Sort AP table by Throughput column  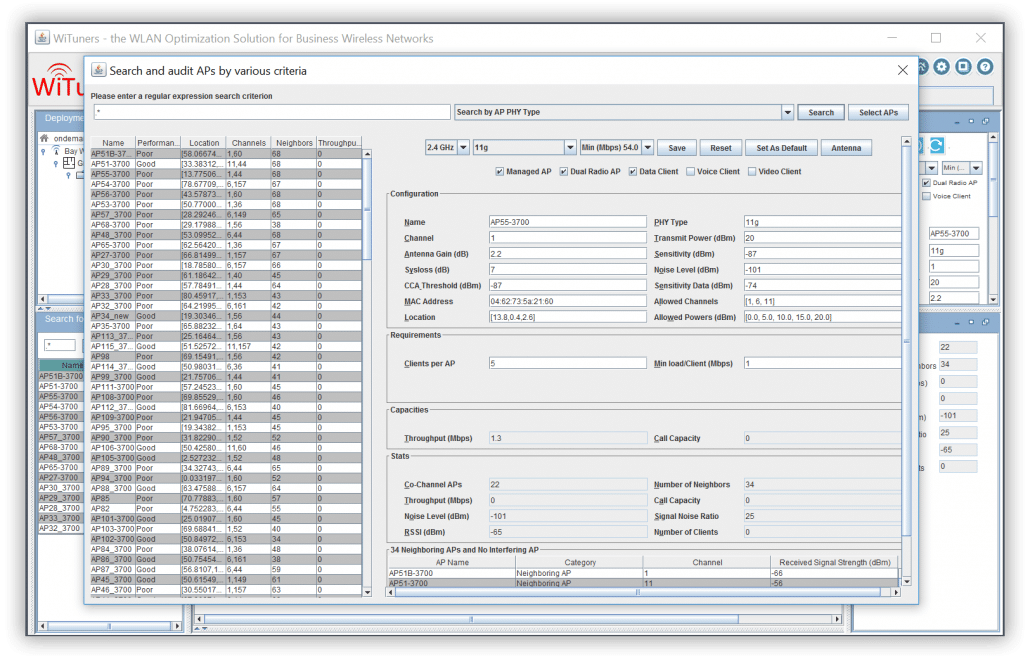pos(339,143)
